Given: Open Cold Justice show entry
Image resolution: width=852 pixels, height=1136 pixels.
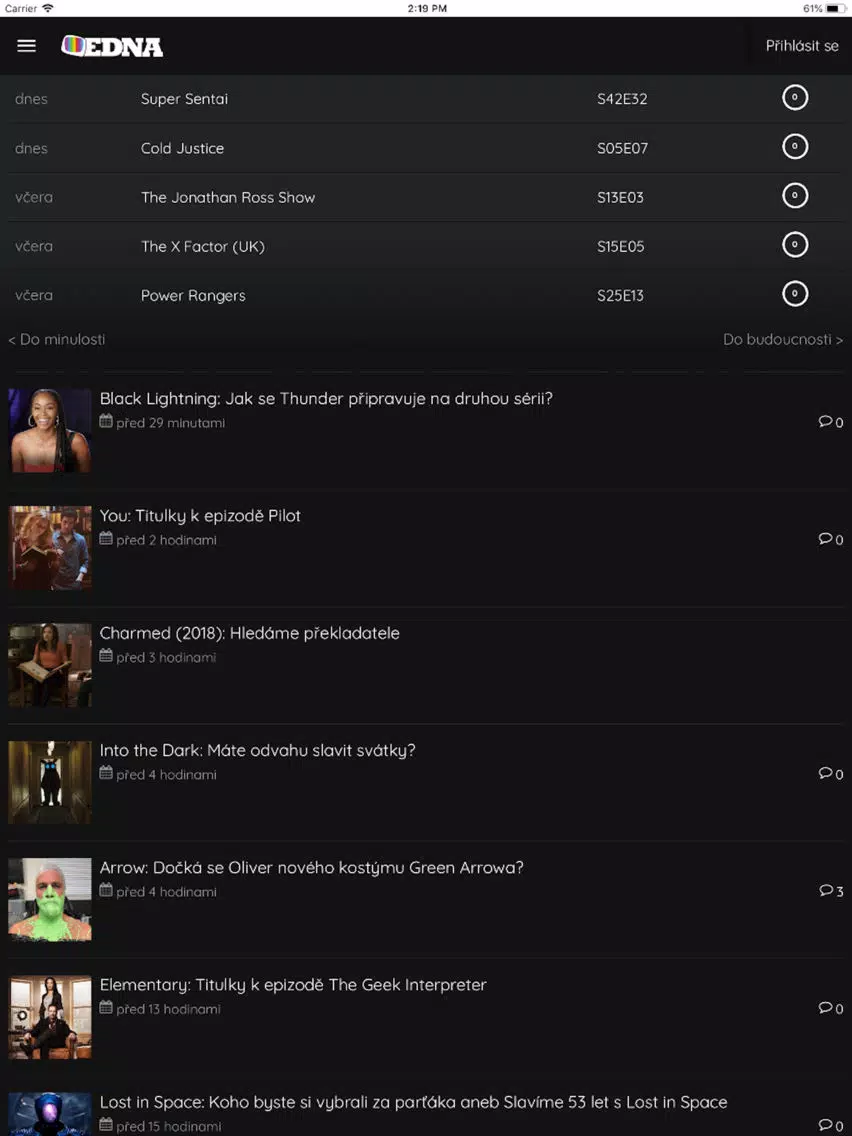Looking at the screenshot, I should [183, 149].
